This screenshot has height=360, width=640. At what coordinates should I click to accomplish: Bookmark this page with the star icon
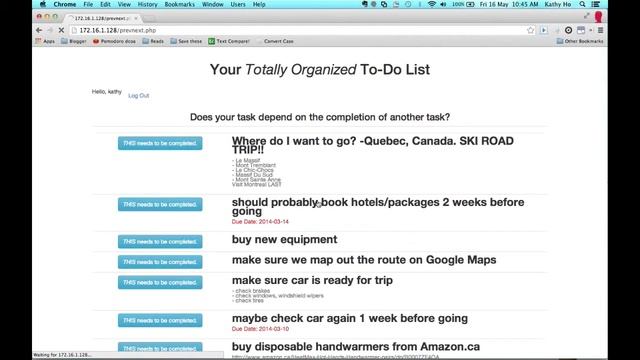click(530, 30)
